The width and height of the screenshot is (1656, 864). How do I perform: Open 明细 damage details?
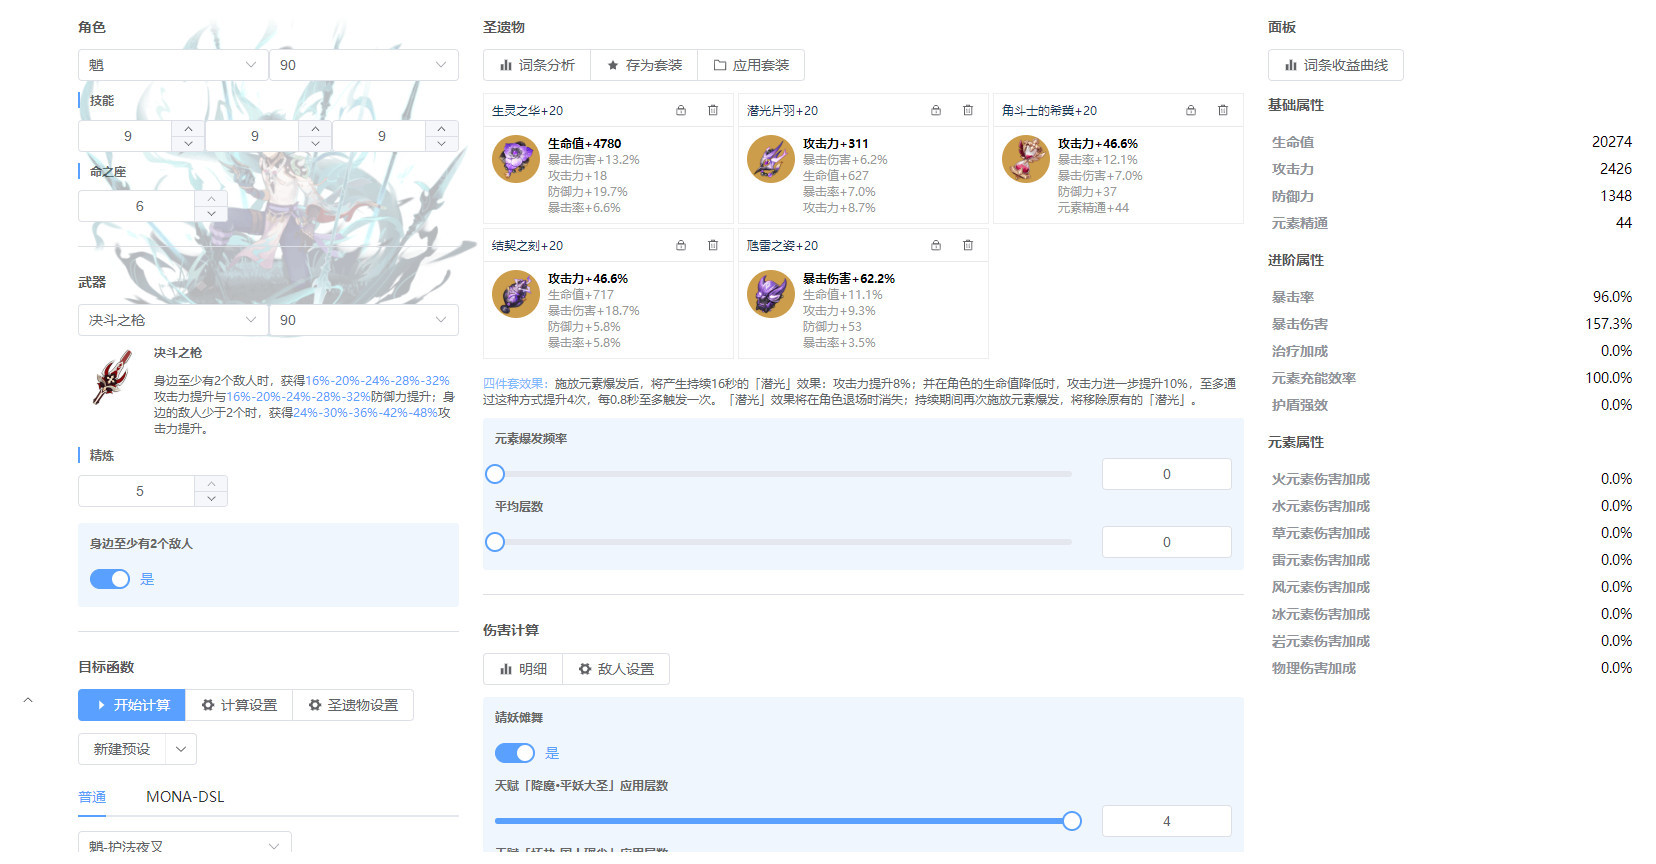[523, 669]
